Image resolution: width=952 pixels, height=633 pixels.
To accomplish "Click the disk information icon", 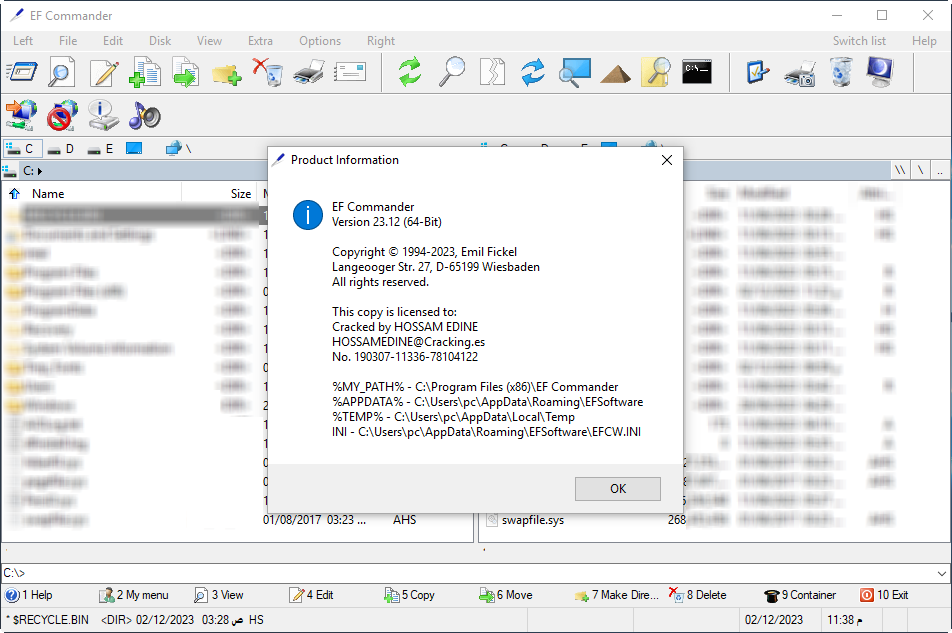I will tap(103, 115).
